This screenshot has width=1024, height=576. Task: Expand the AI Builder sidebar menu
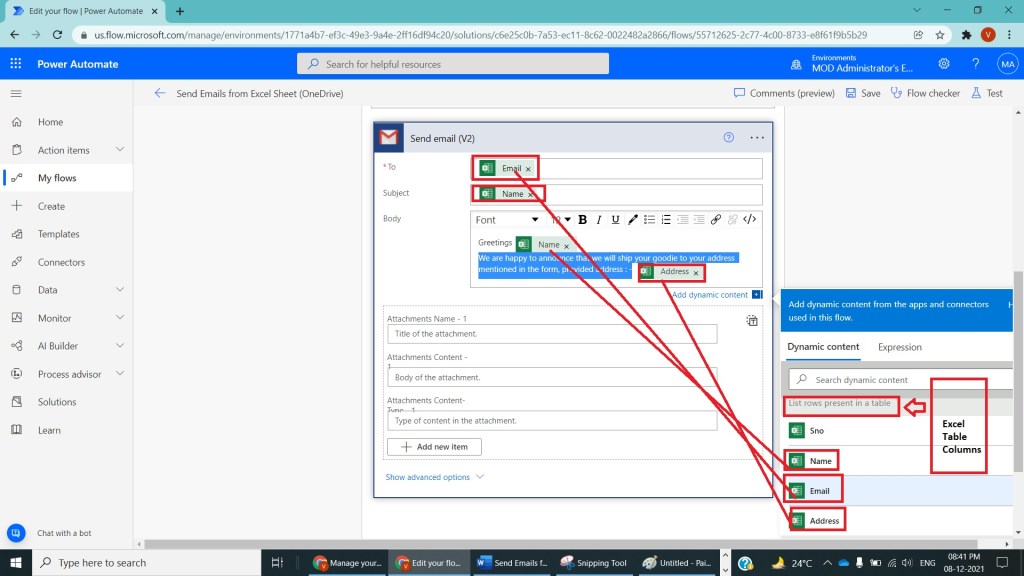120,346
